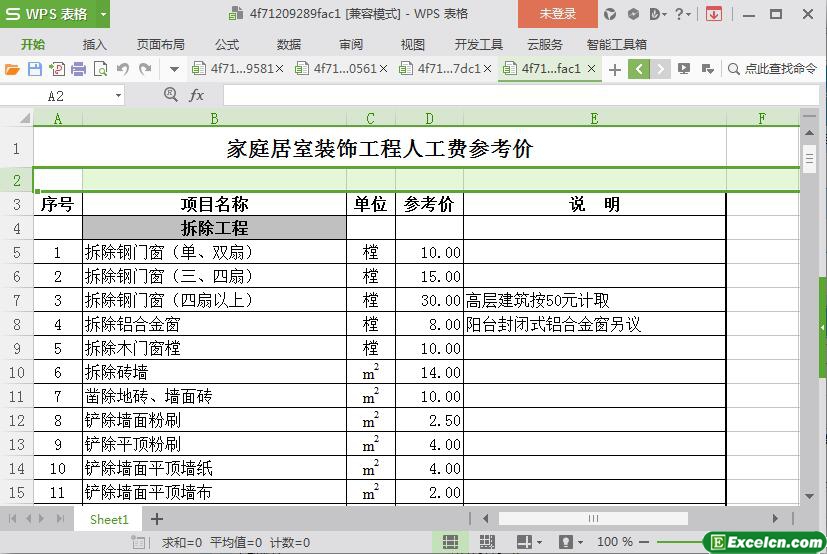827x554 pixels.
Task: Click the Open folder icon in toolbar
Action: coord(12,69)
